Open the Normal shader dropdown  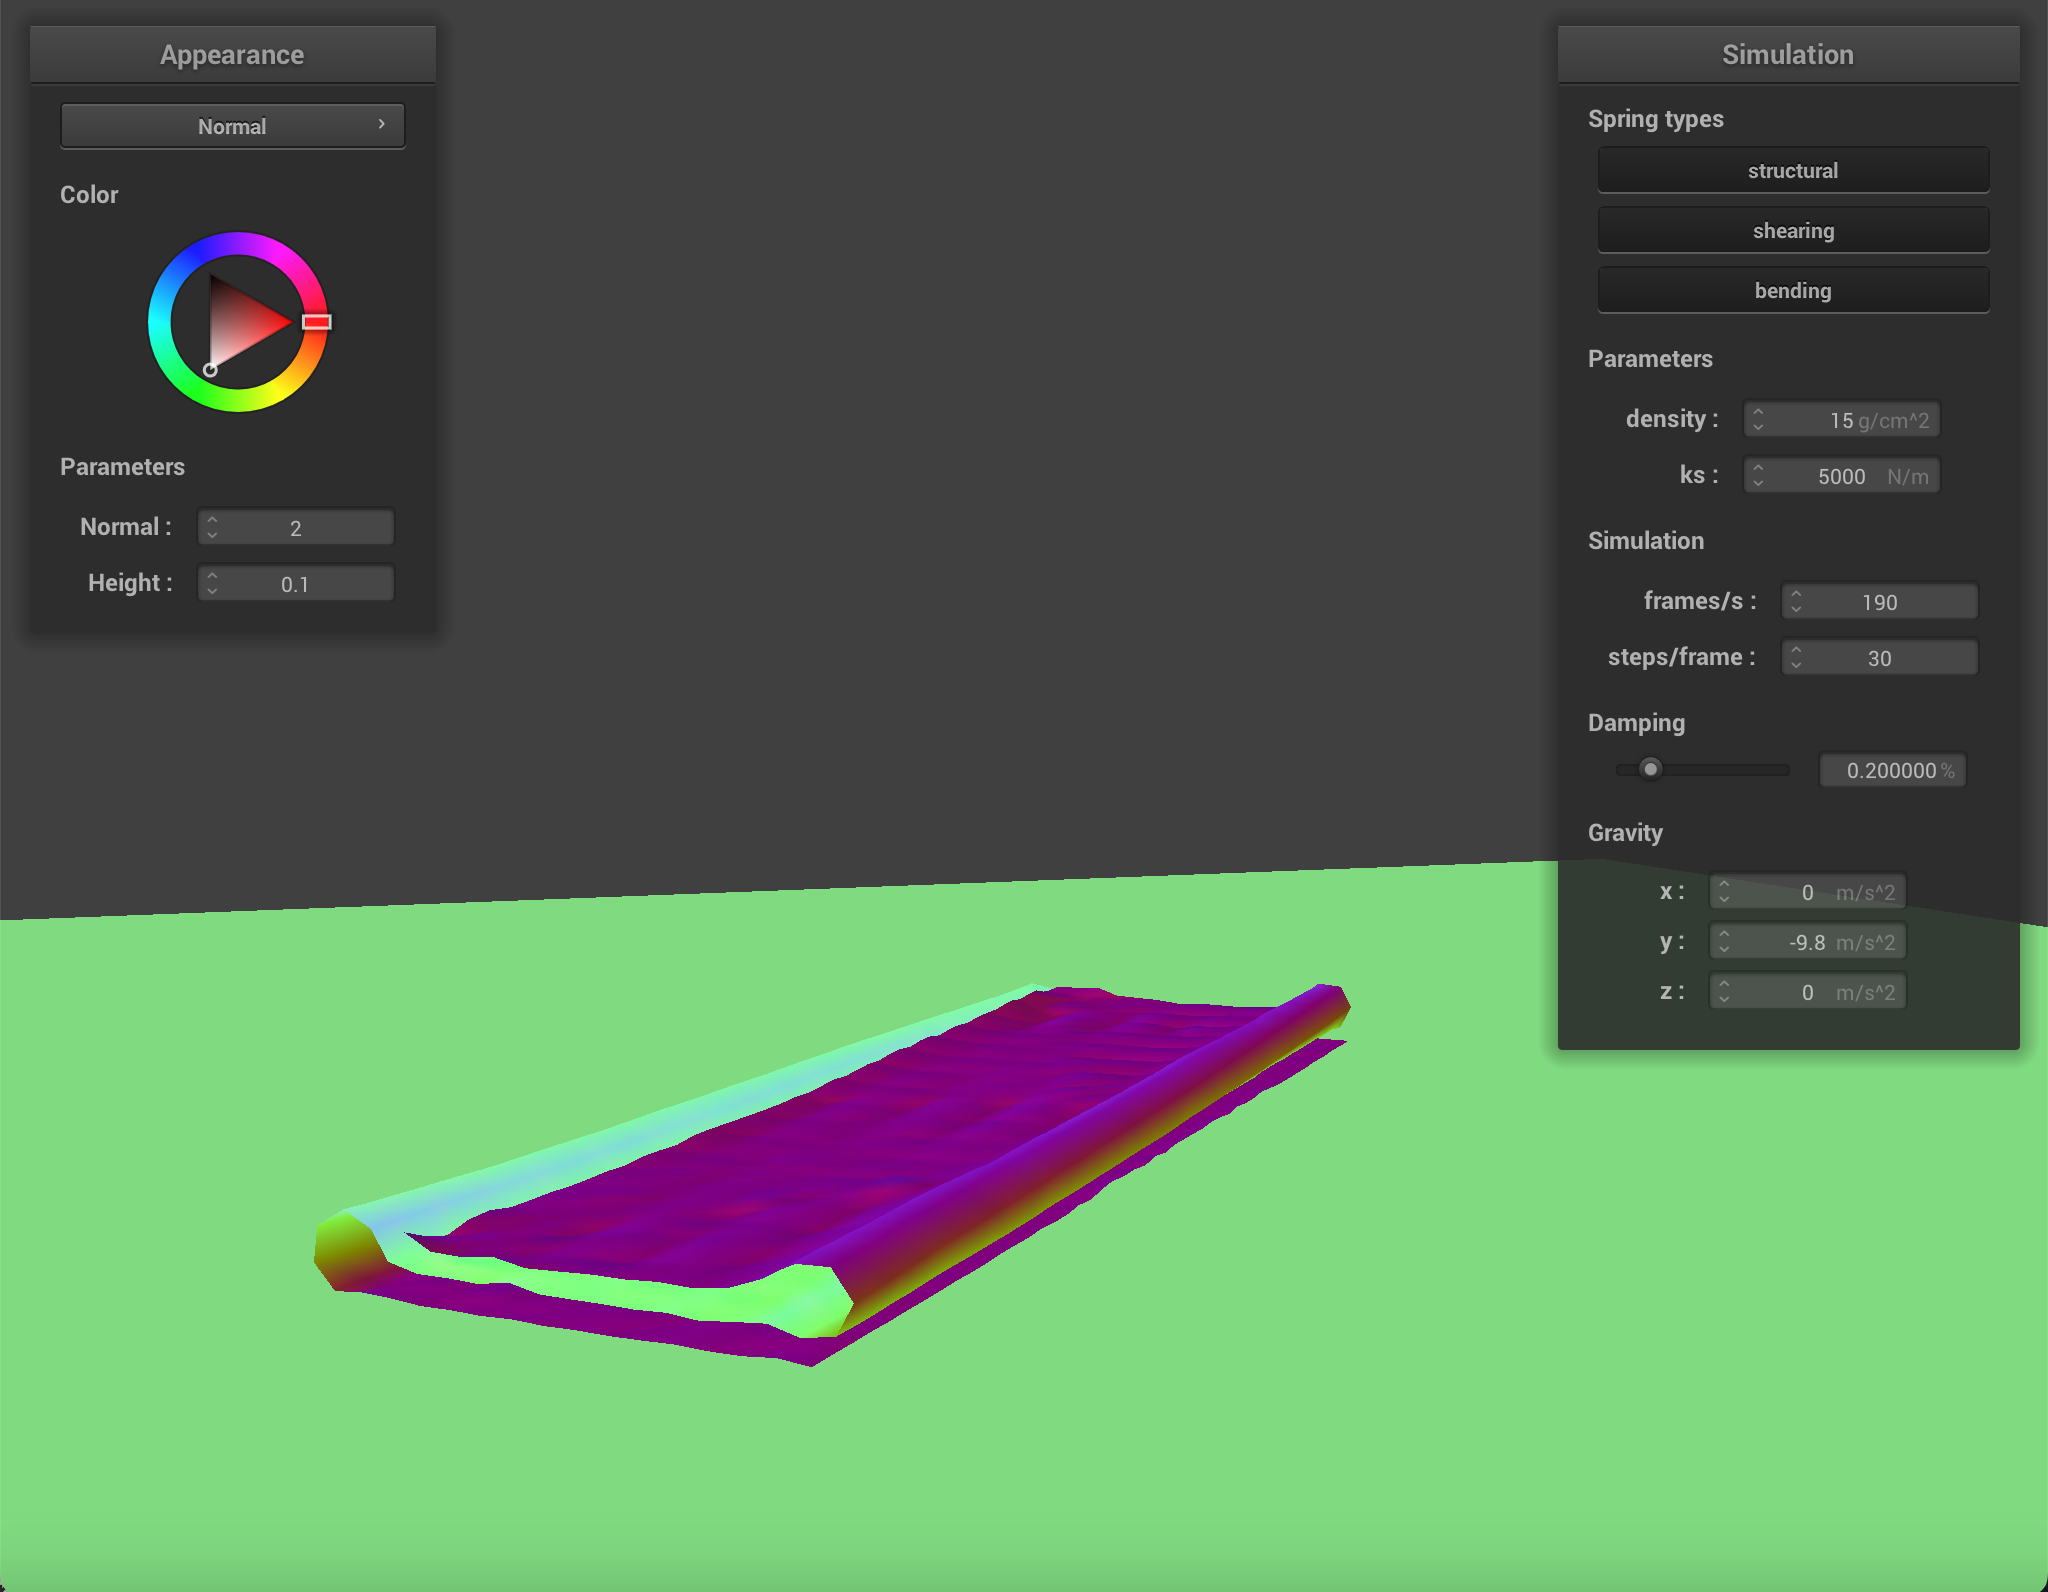click(x=232, y=126)
